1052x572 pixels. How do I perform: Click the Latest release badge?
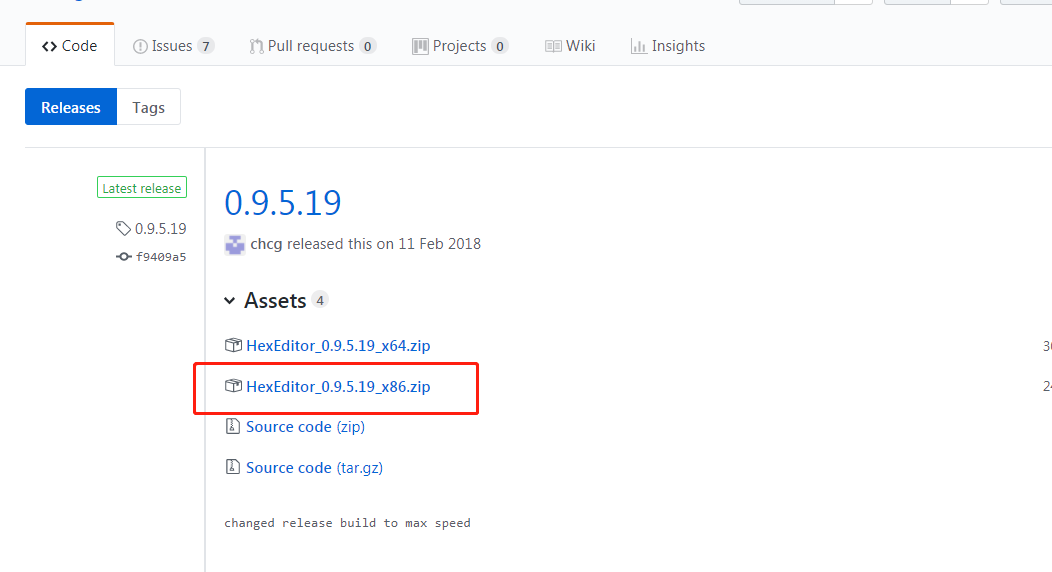142,188
